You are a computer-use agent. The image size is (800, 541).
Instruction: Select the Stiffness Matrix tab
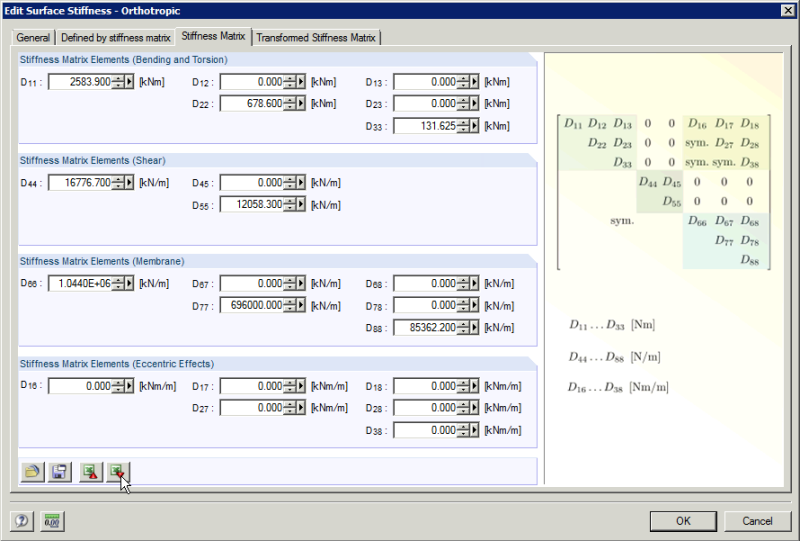point(213,36)
